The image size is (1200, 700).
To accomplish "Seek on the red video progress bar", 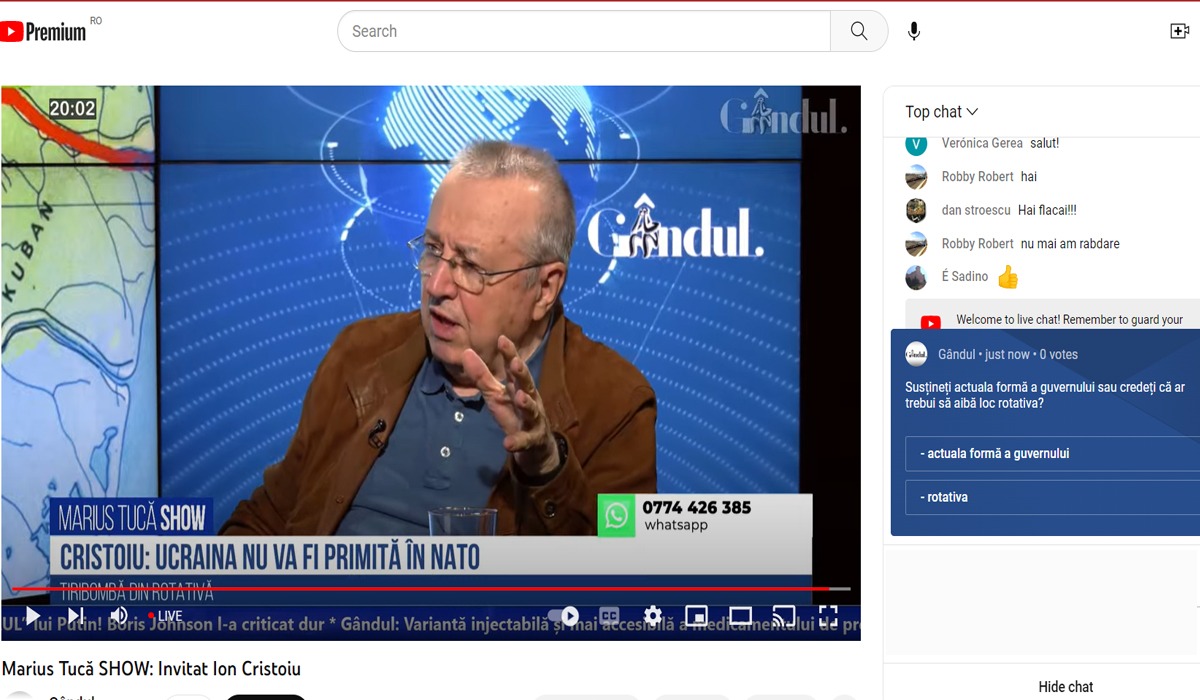I will tap(430, 589).
